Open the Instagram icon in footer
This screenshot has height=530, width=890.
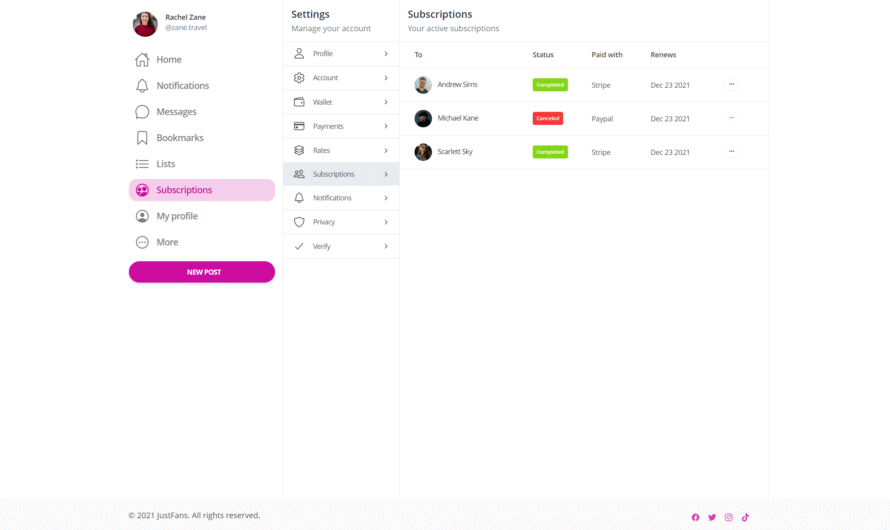point(729,517)
